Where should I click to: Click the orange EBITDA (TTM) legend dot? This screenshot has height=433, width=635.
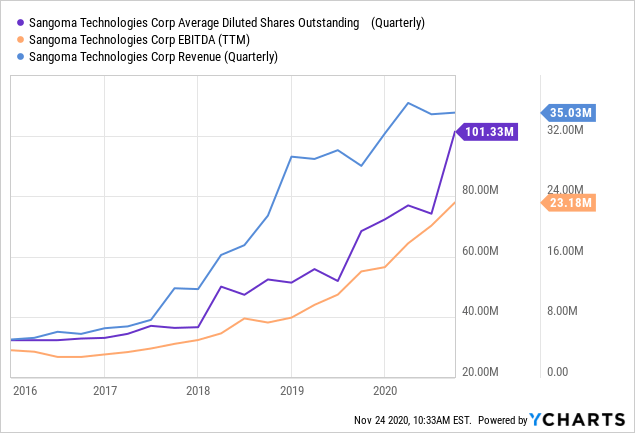[x=21, y=40]
